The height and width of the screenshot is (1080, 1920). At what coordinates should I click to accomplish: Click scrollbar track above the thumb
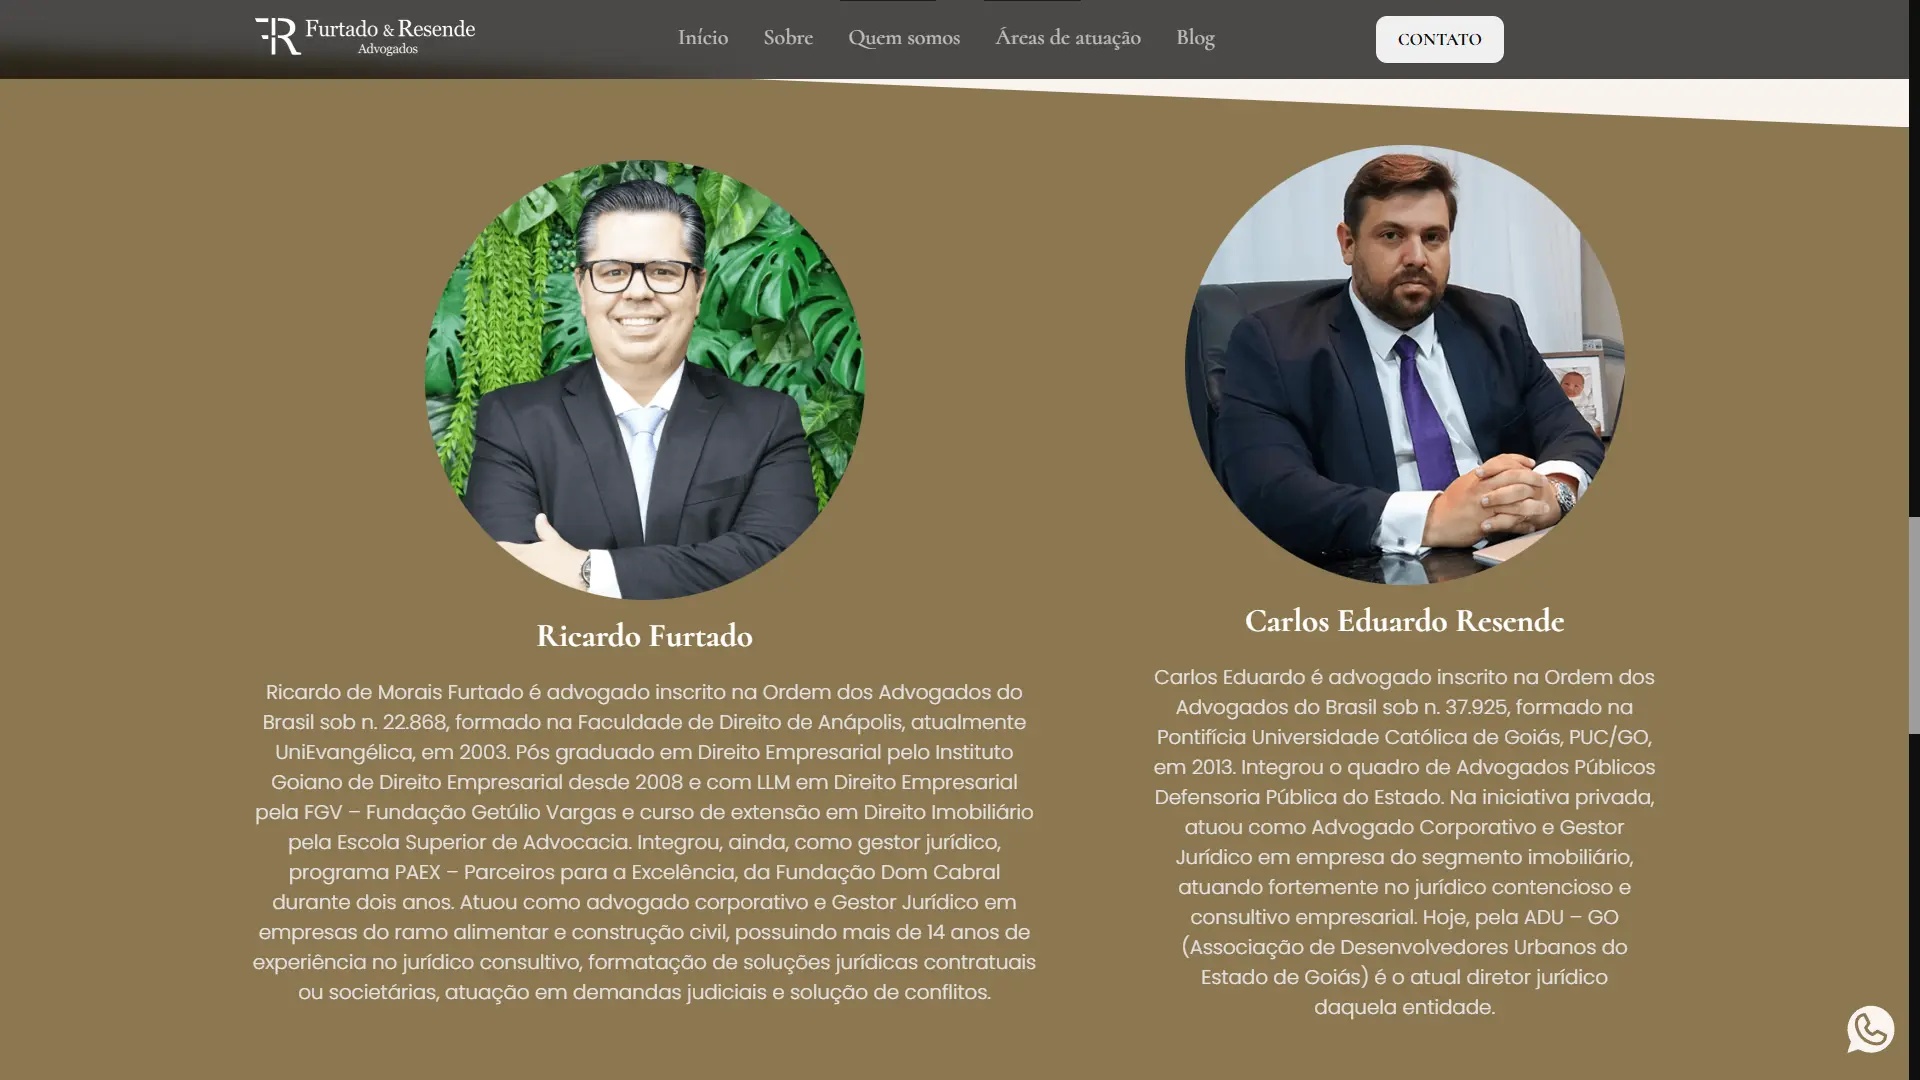click(x=1914, y=300)
